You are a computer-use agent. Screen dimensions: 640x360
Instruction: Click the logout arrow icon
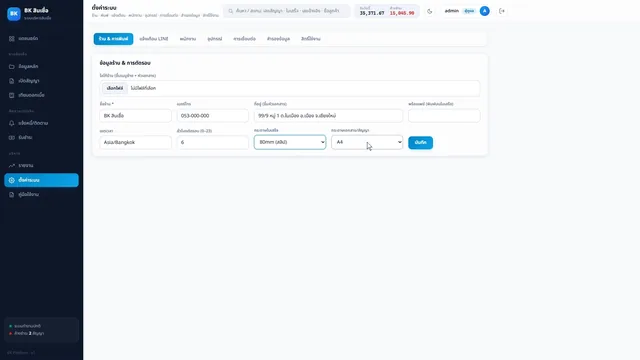pos(502,11)
